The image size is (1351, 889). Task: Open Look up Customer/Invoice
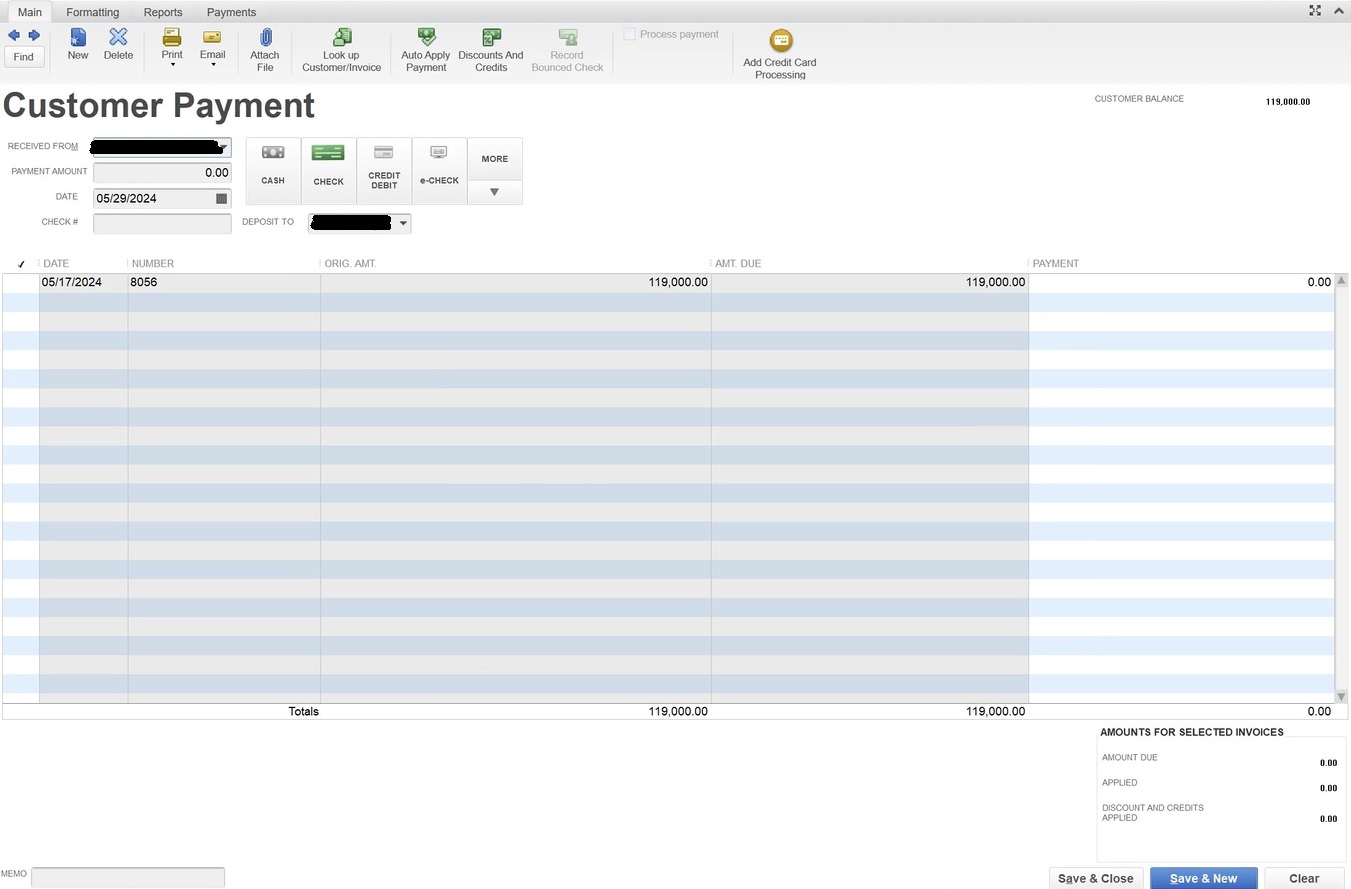pyautogui.click(x=341, y=50)
